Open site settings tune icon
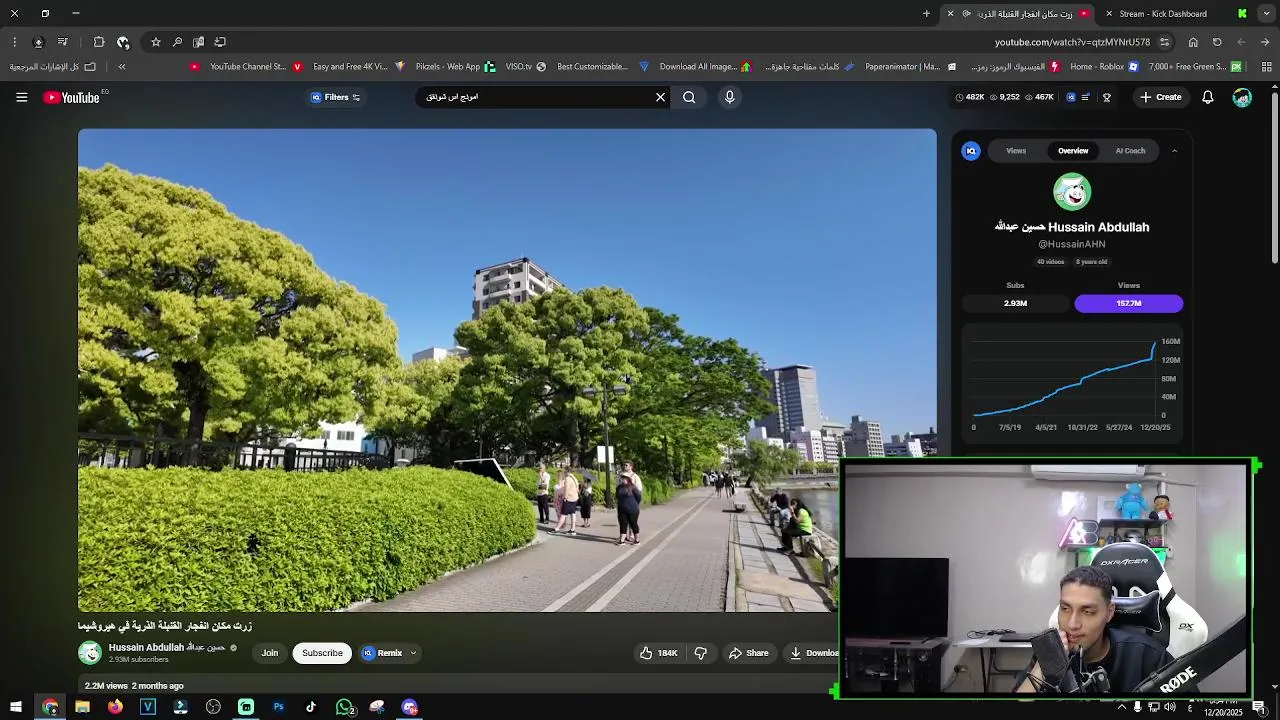Viewport: 1280px width, 720px height. click(x=1164, y=42)
